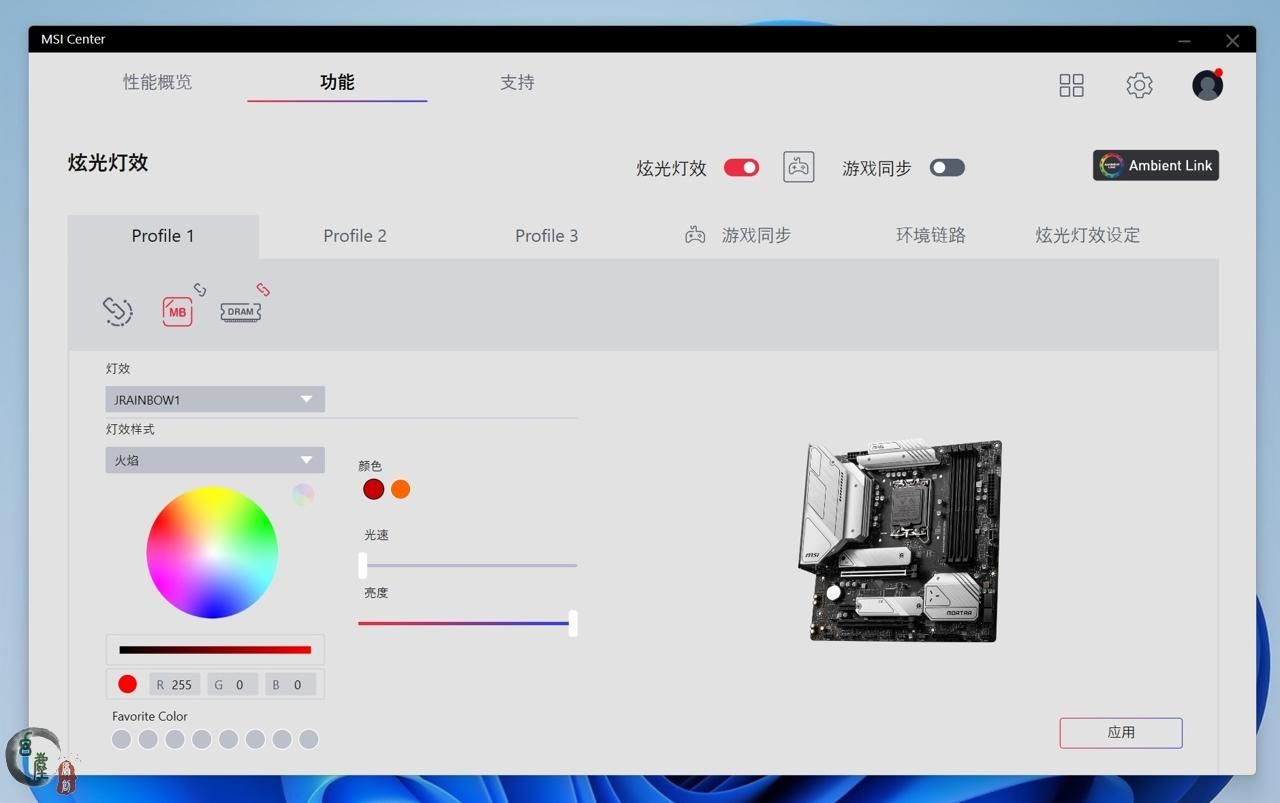Switch to 性能概览 tab

point(157,82)
